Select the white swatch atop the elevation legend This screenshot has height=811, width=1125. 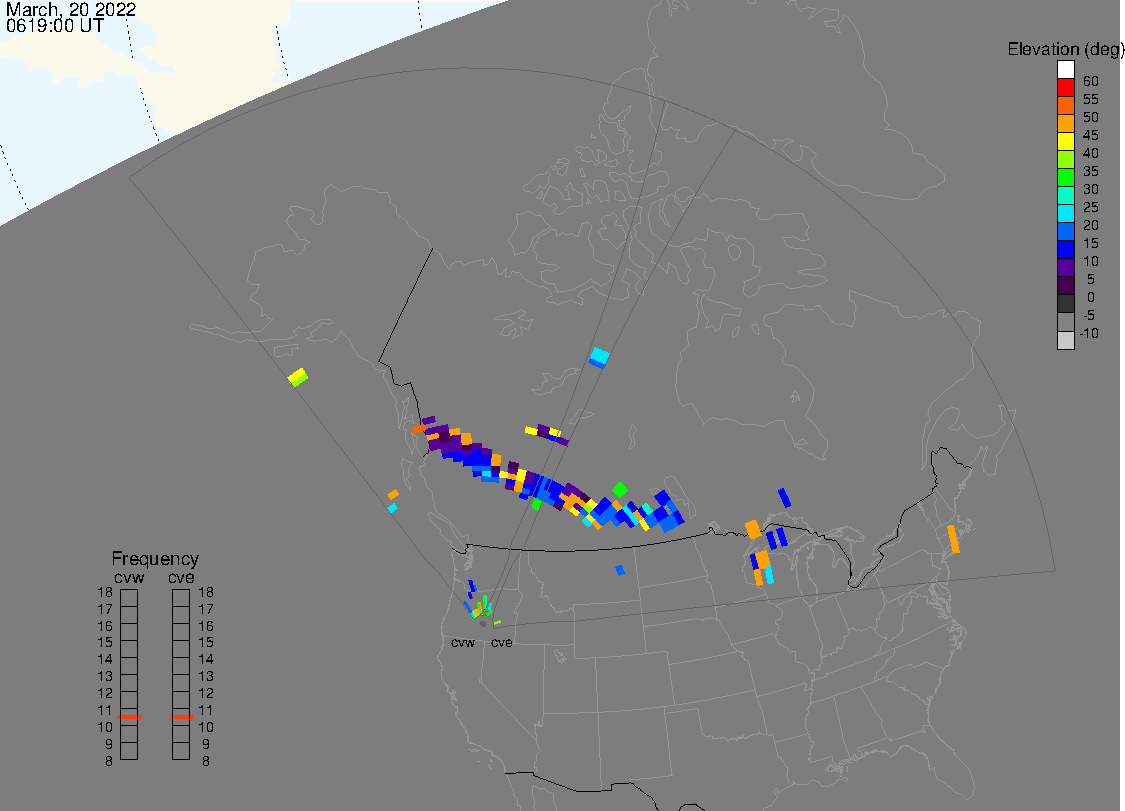[1066, 70]
